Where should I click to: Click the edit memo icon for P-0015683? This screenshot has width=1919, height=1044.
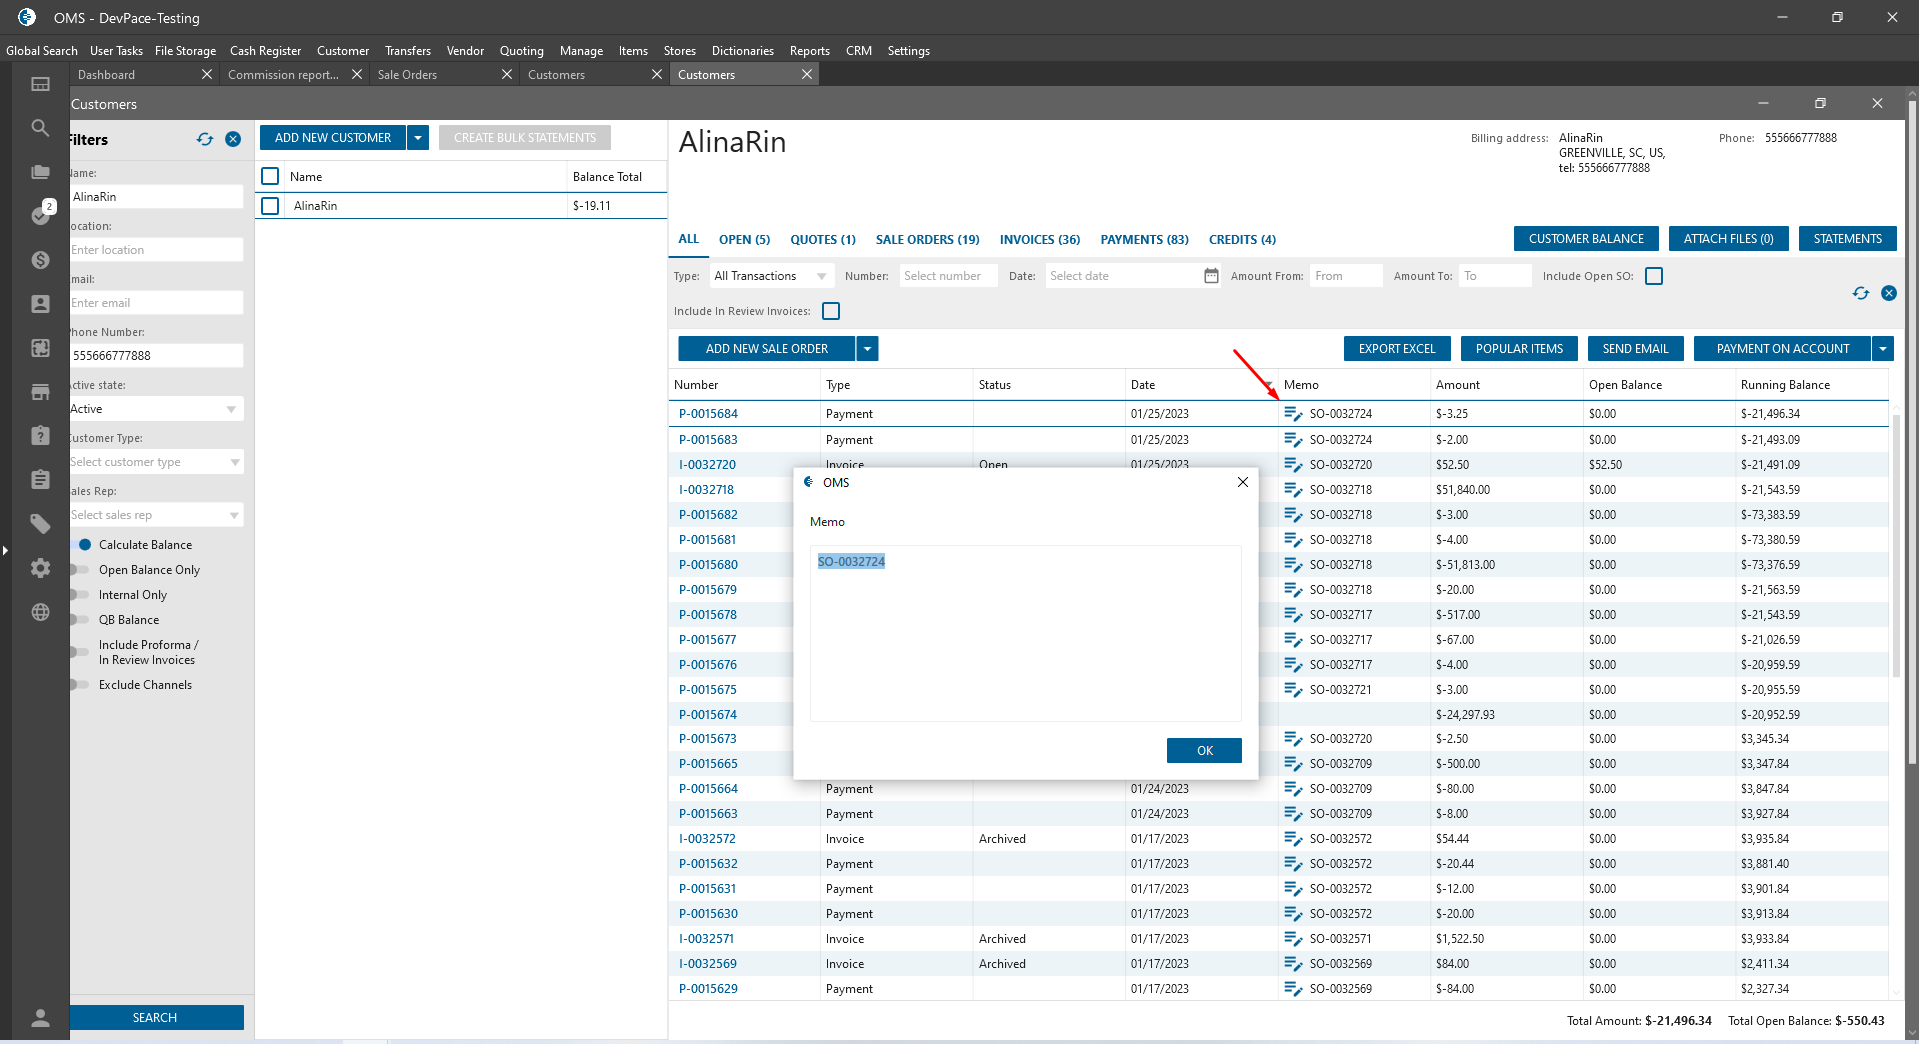[x=1293, y=440]
